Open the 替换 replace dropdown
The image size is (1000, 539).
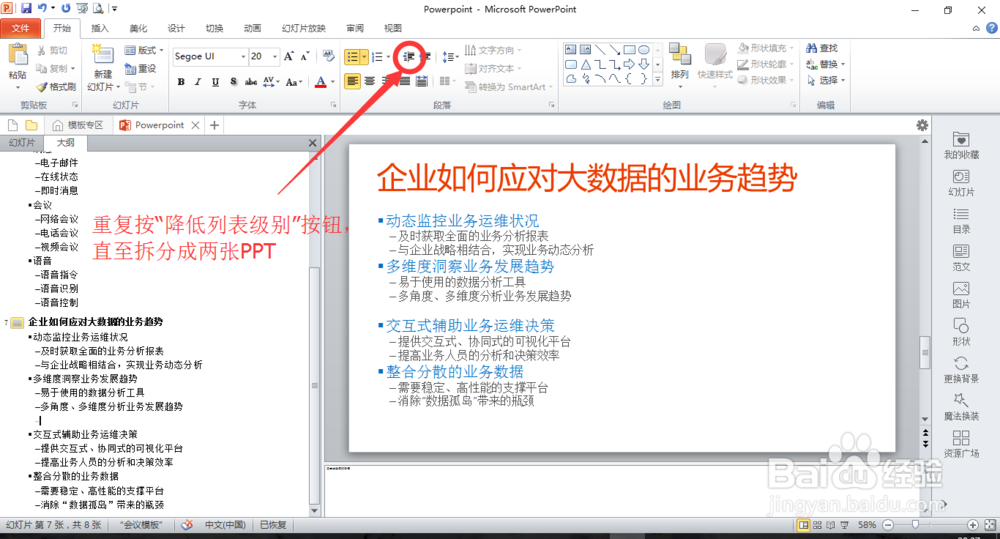(825, 64)
